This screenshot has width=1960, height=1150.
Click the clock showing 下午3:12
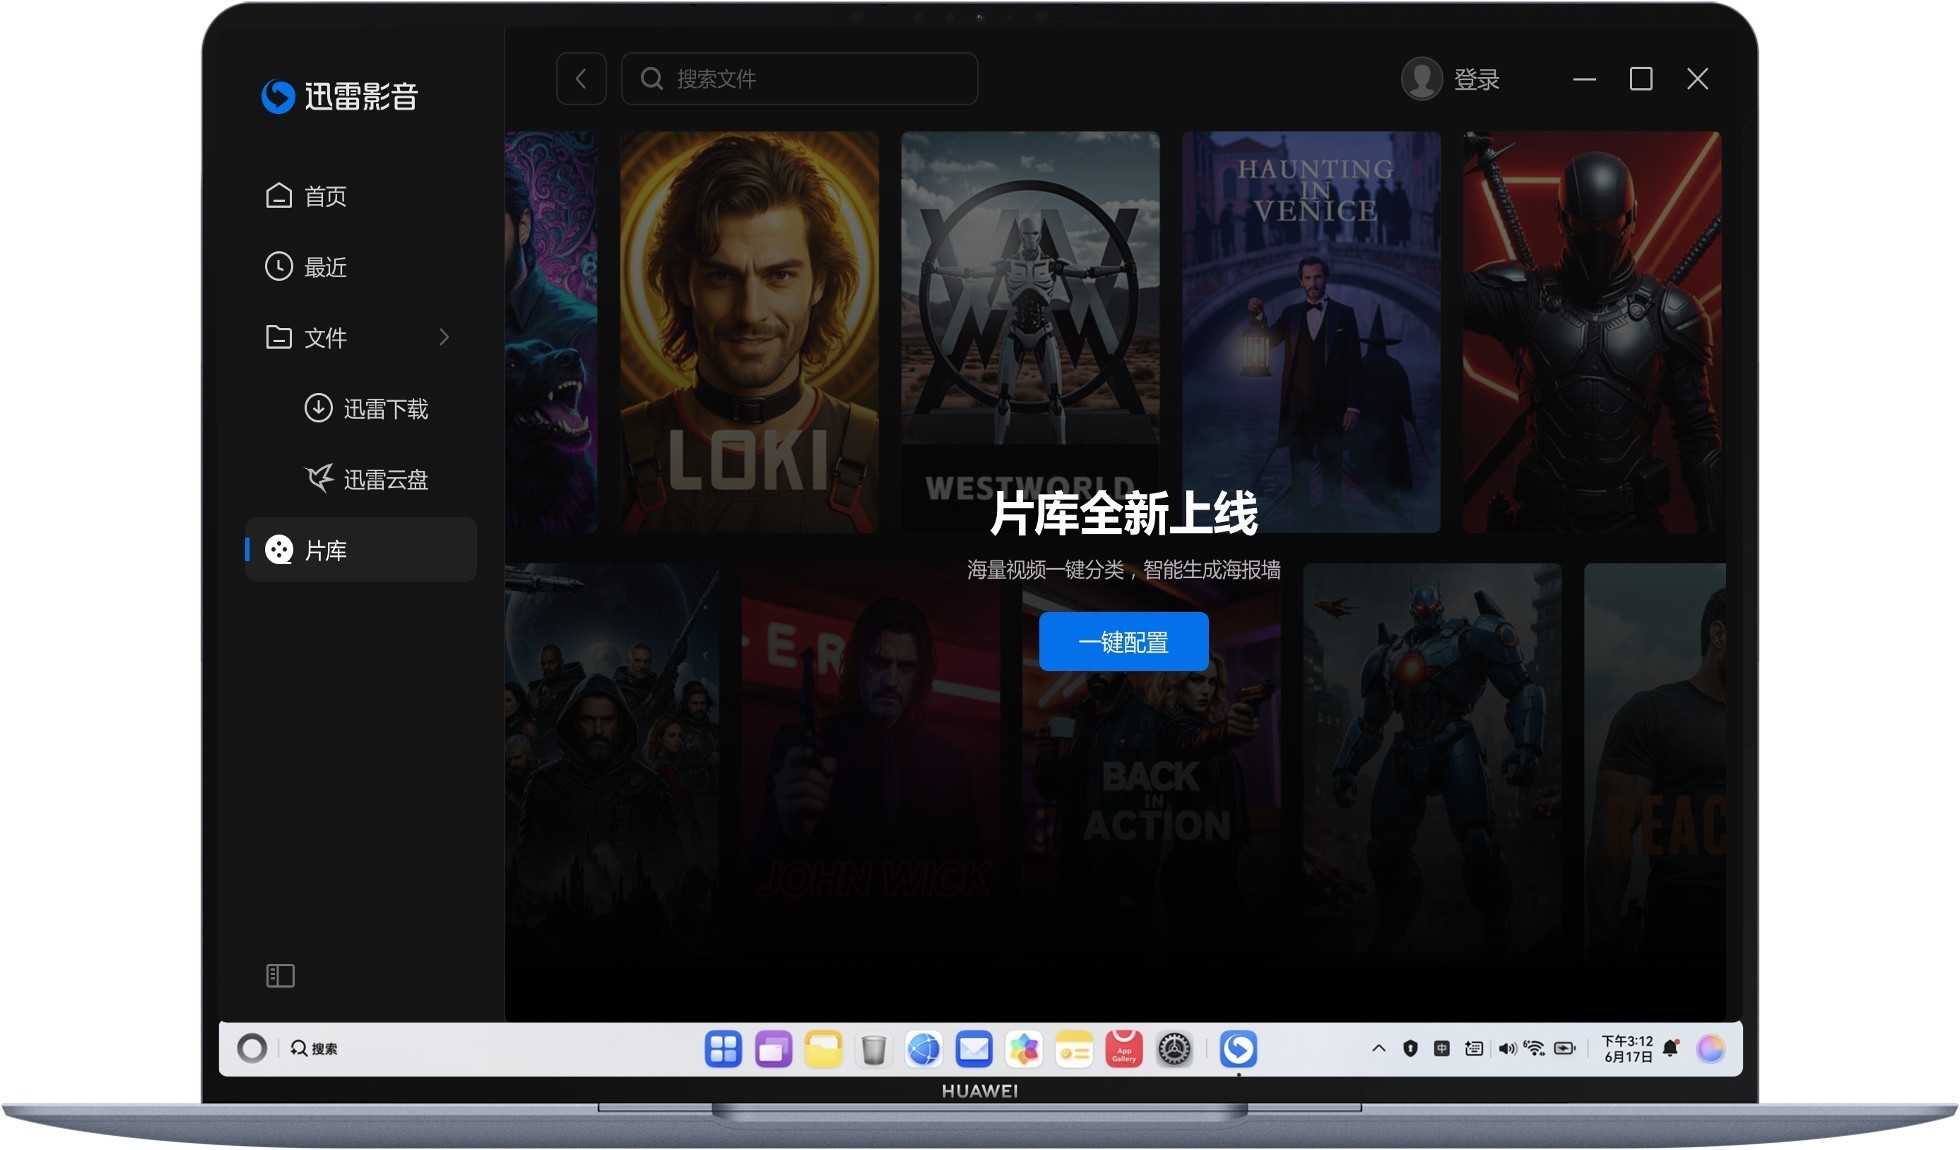[x=1628, y=1049]
